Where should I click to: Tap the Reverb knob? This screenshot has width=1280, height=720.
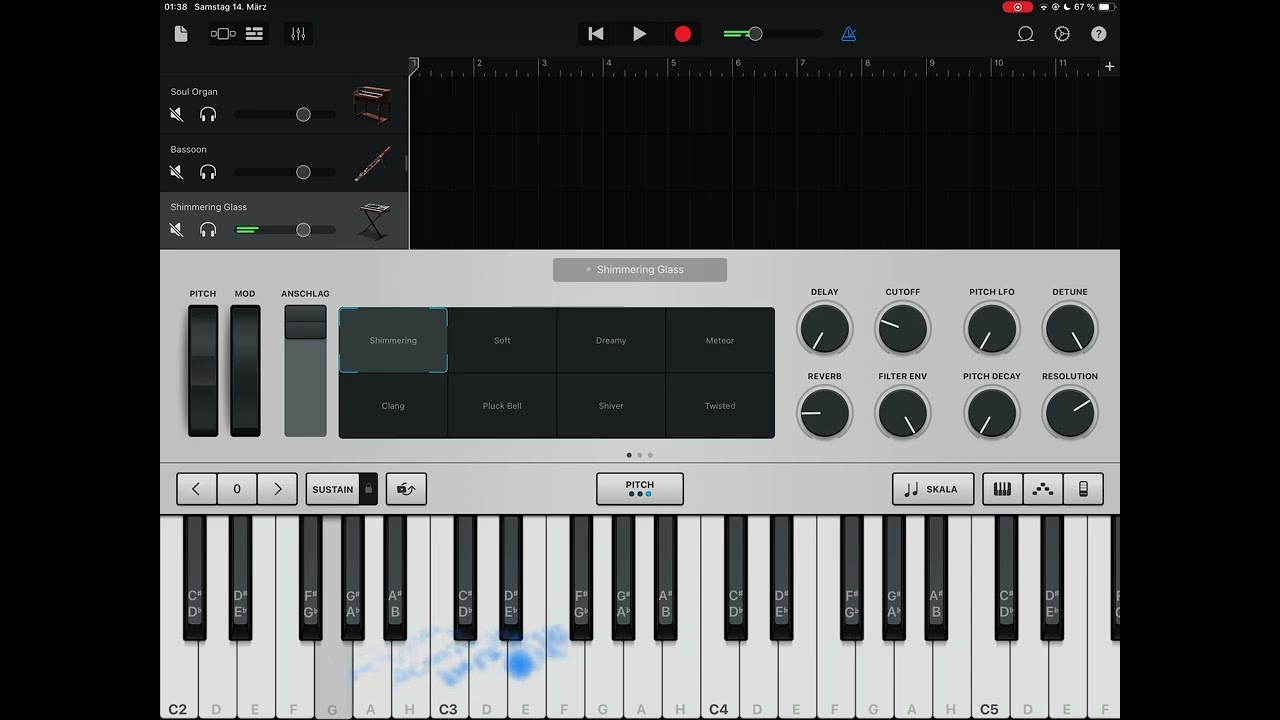pos(825,412)
